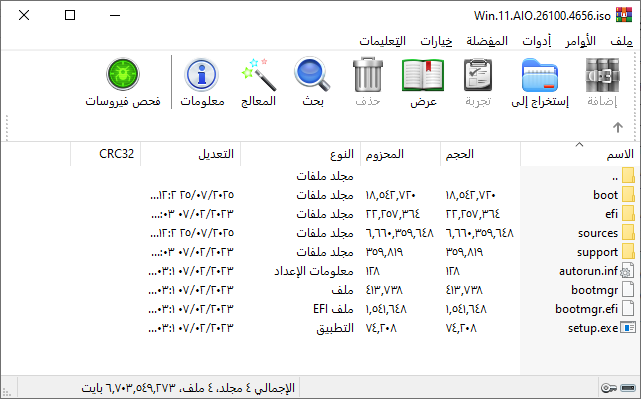This screenshot has height=399, width=641.
Task: Select the sources folder icon
Action: [x=628, y=233]
